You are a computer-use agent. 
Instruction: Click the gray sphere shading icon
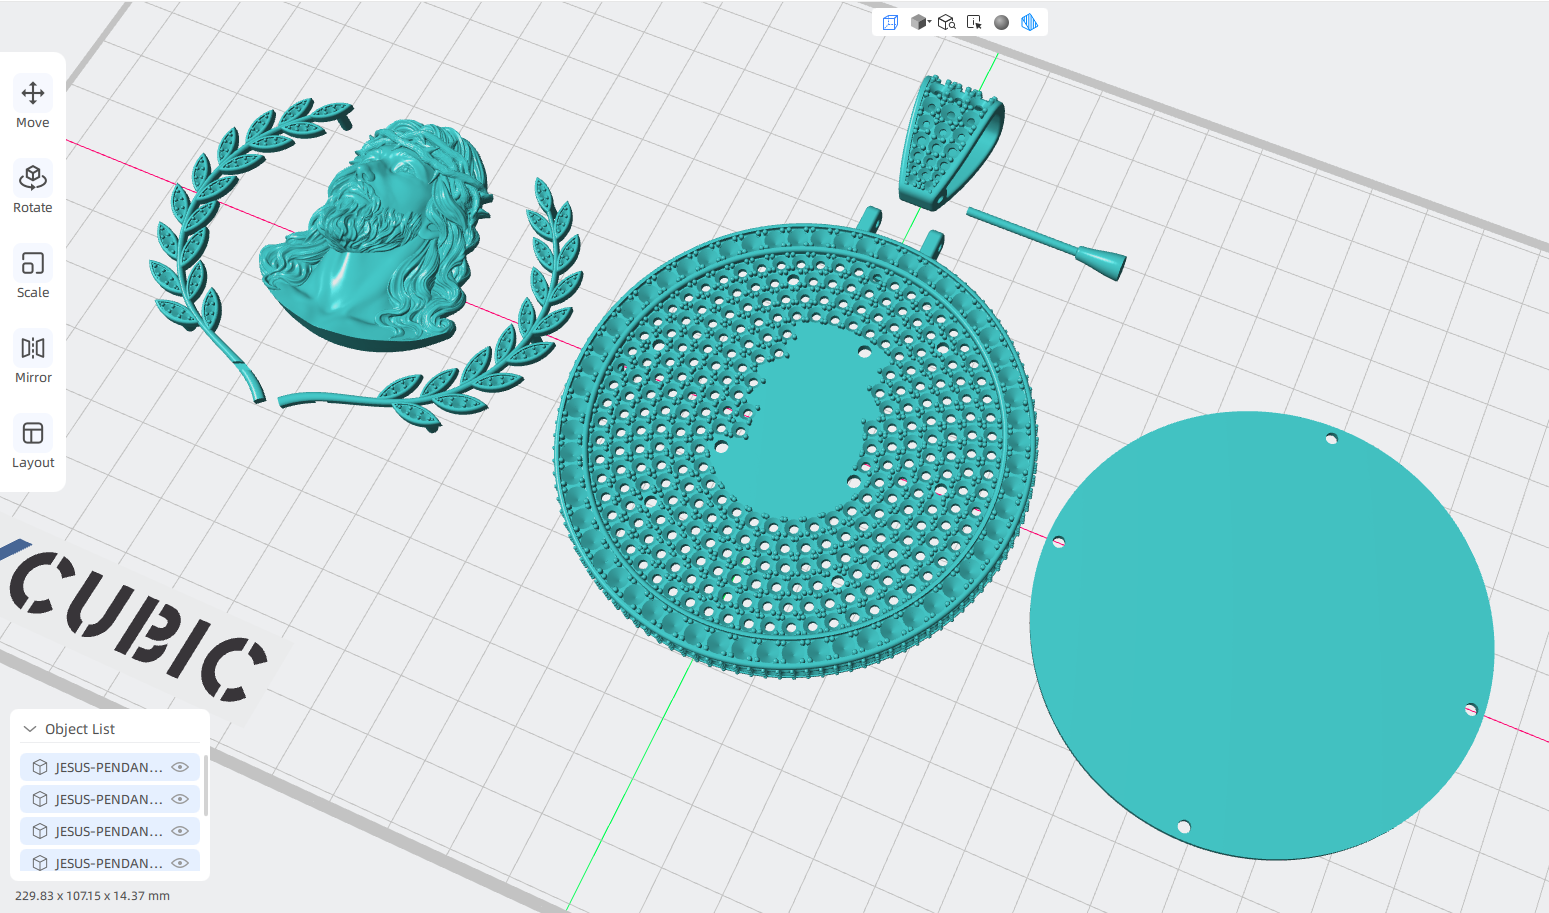click(1001, 22)
